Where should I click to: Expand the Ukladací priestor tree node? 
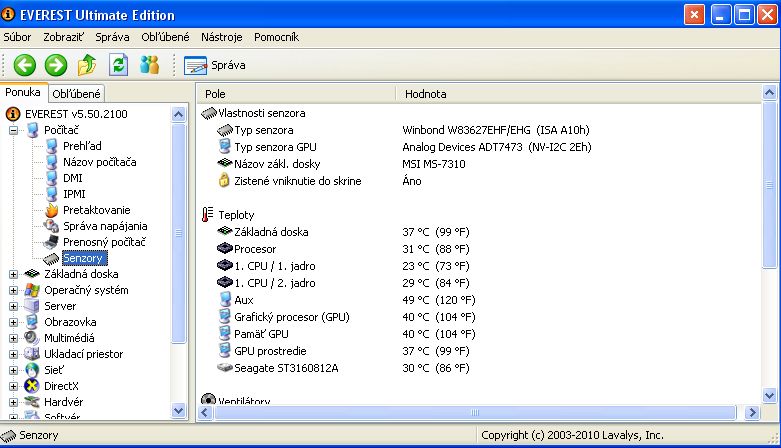13,354
